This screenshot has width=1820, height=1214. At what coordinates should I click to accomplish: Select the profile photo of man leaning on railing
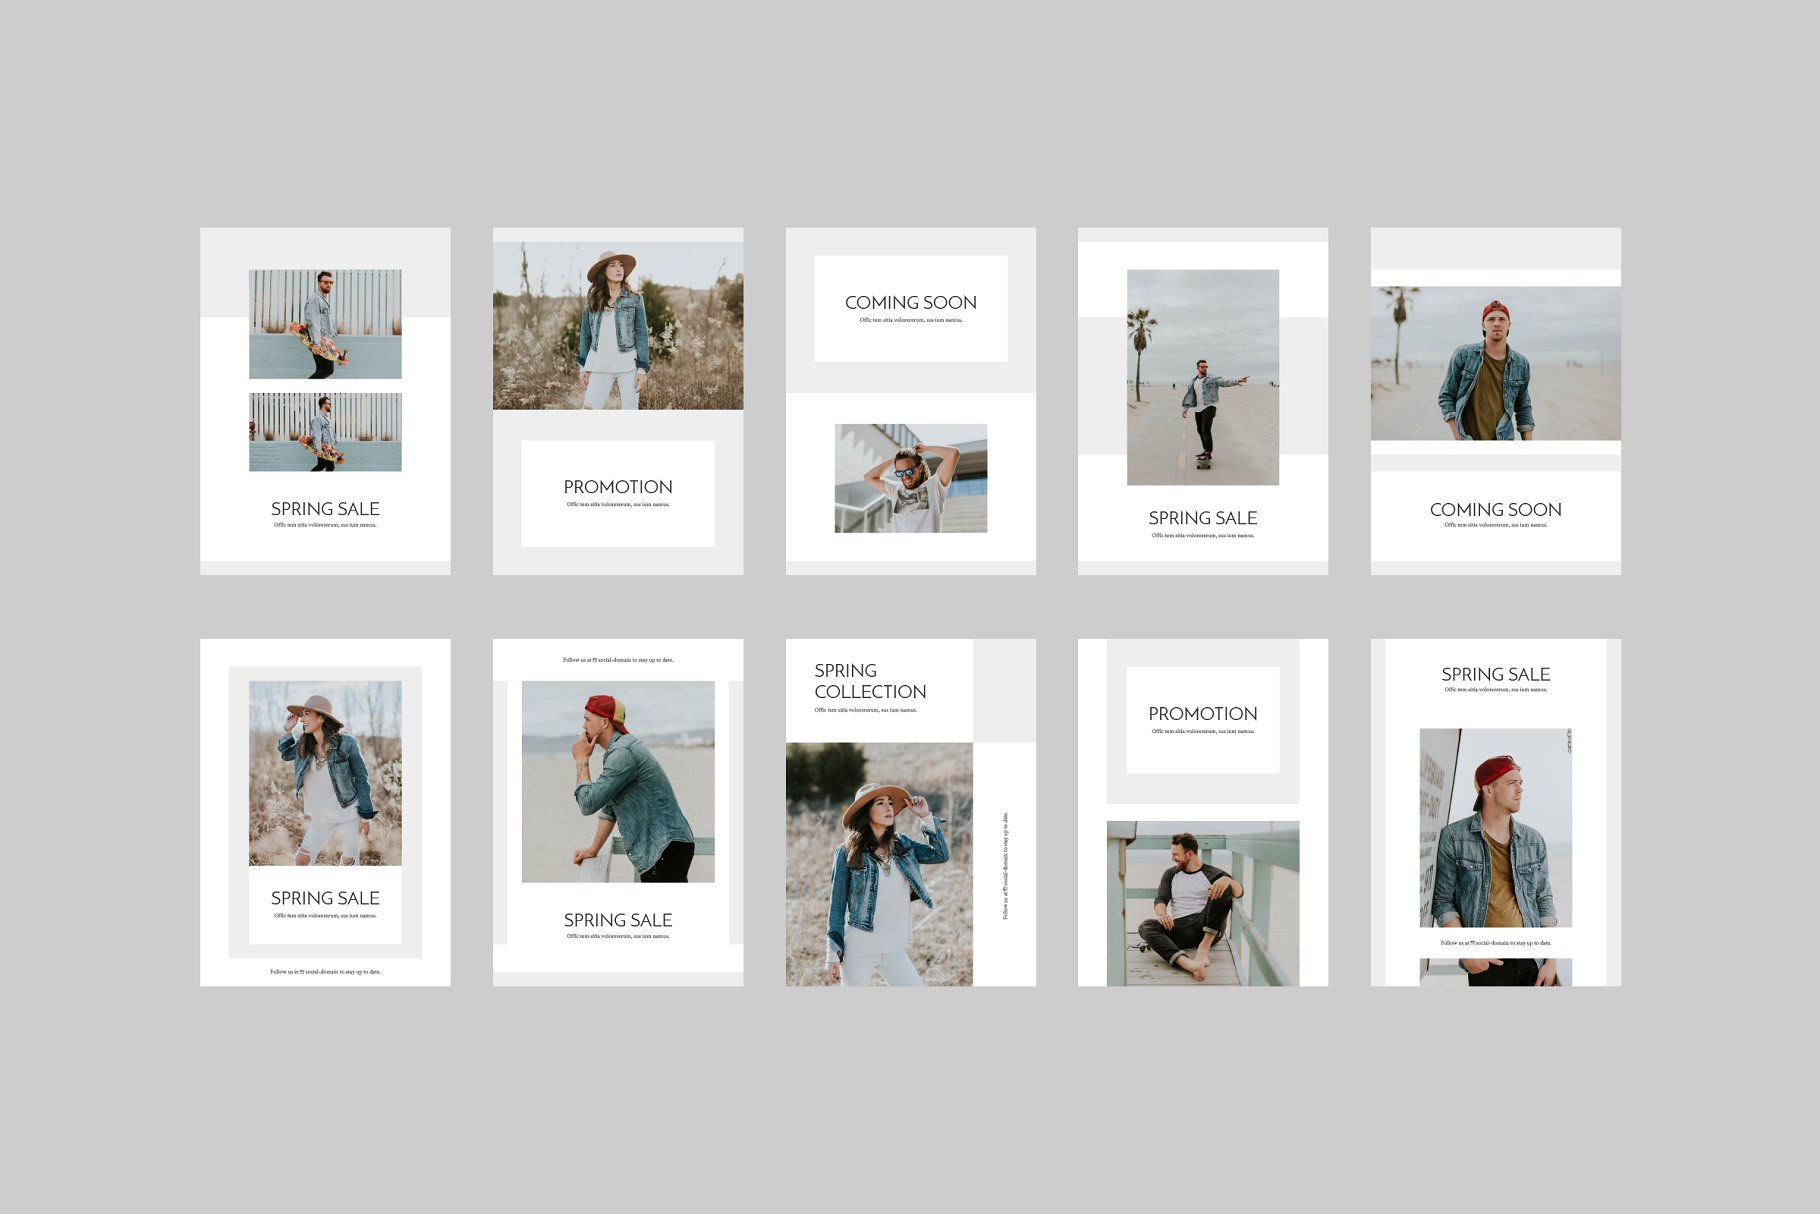(x=617, y=781)
